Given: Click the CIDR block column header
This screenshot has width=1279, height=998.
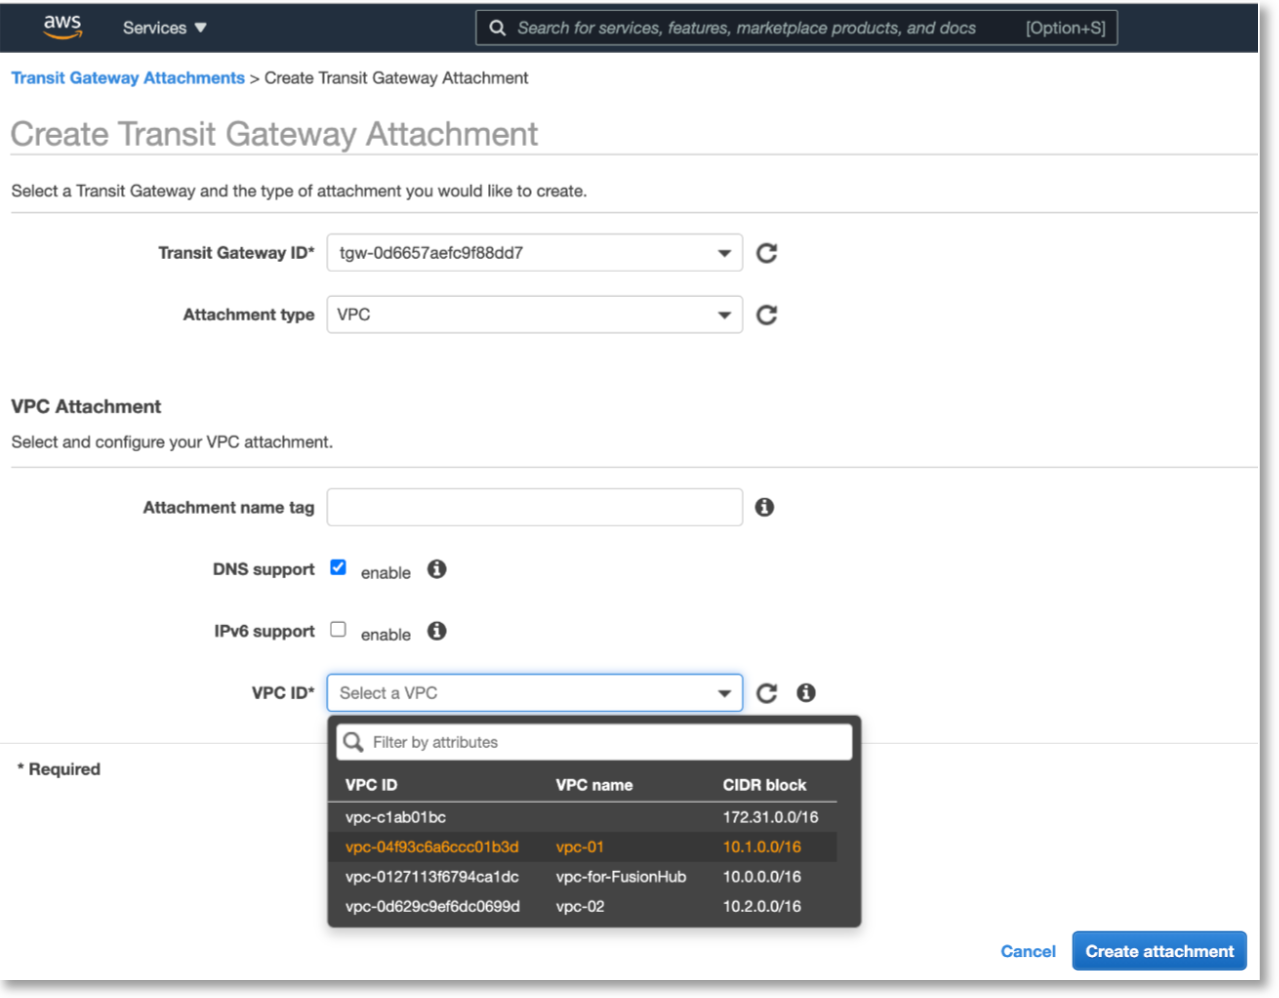Looking at the screenshot, I should coord(764,785).
